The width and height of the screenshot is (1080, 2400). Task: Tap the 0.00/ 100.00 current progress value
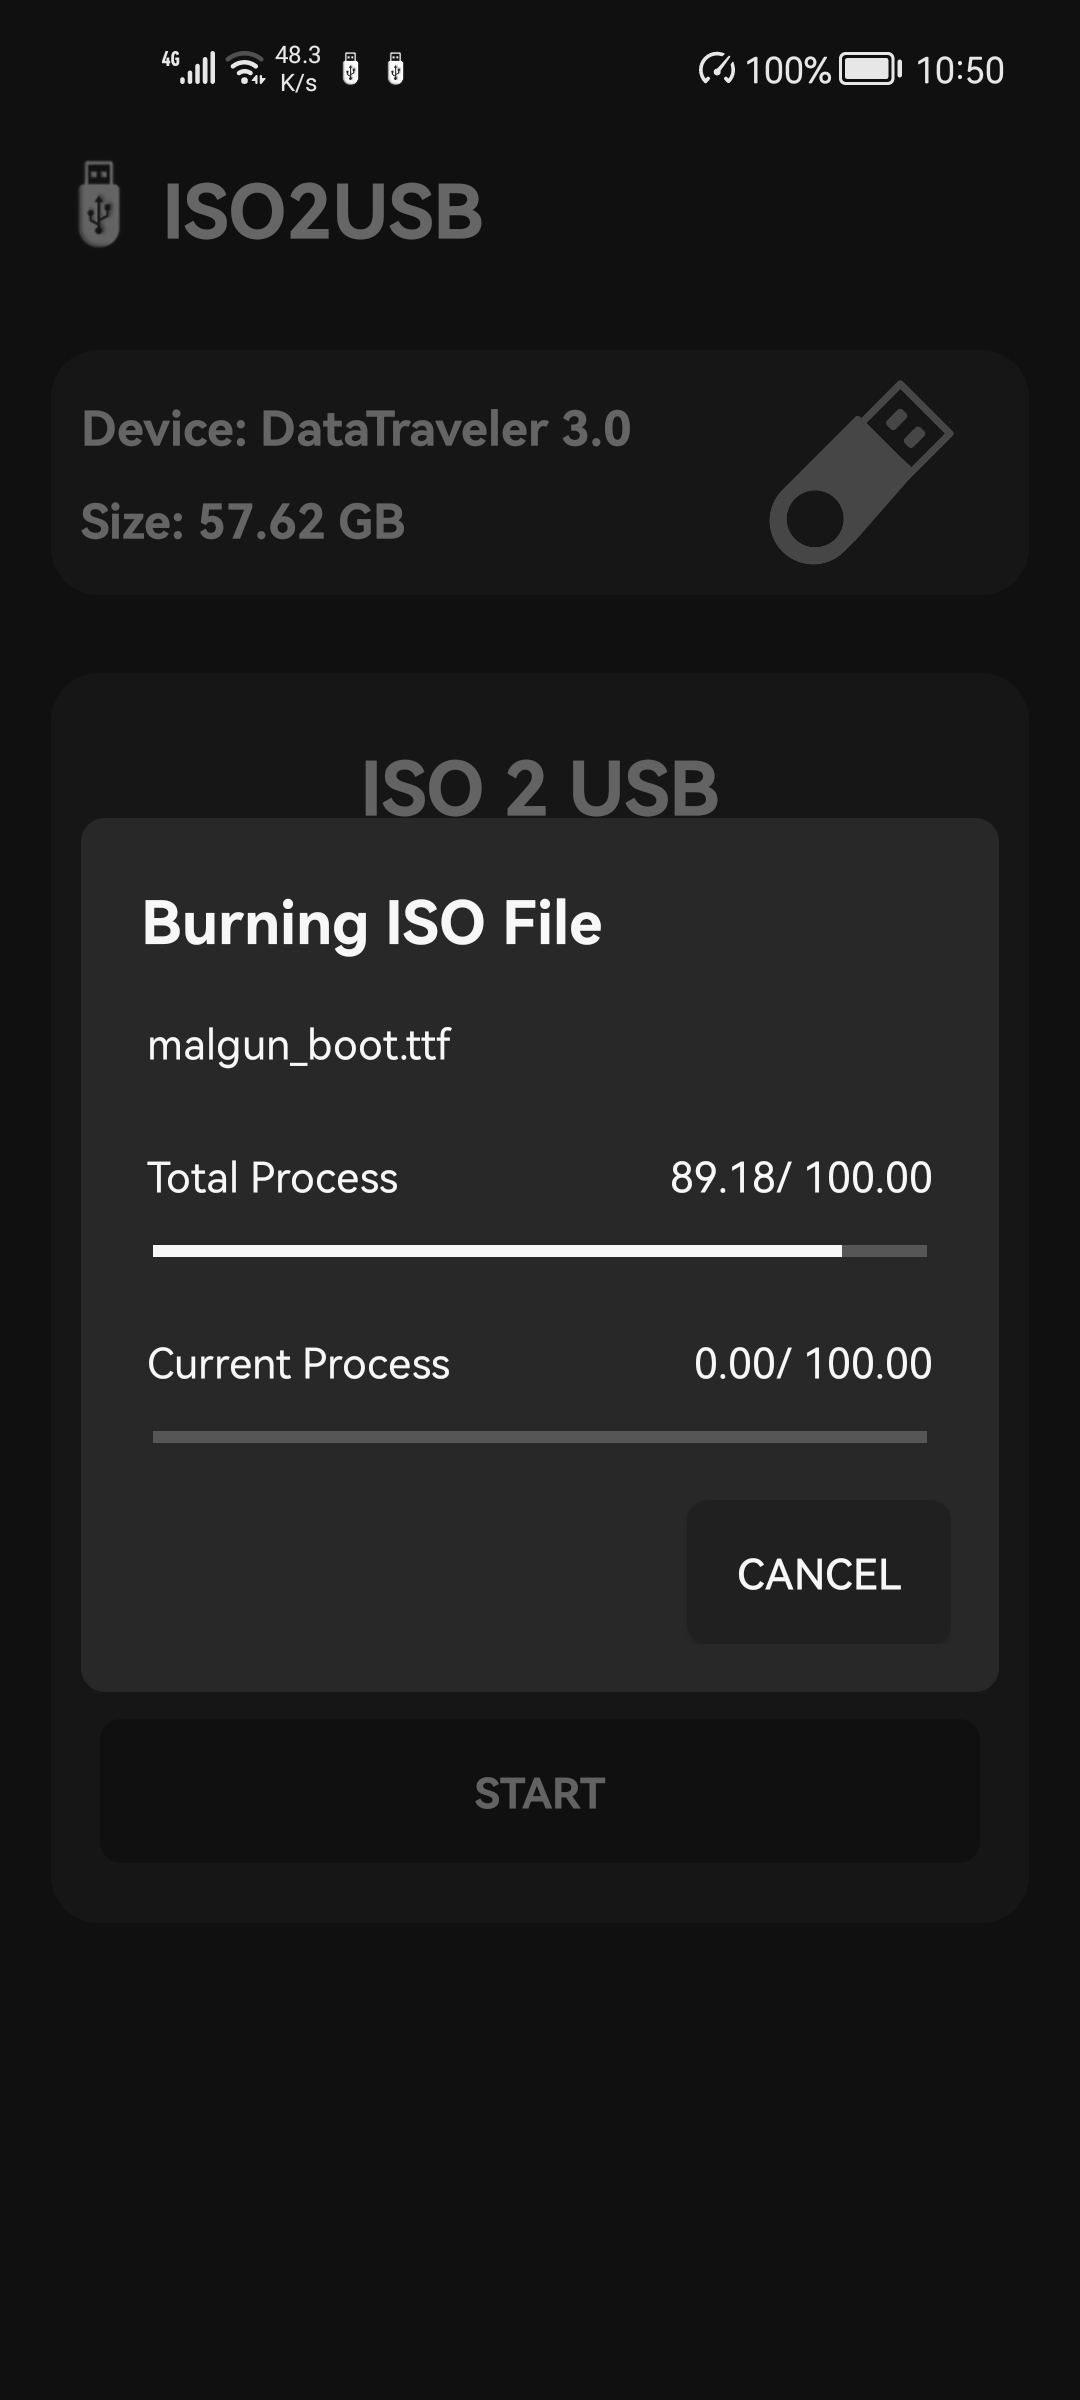click(812, 1364)
